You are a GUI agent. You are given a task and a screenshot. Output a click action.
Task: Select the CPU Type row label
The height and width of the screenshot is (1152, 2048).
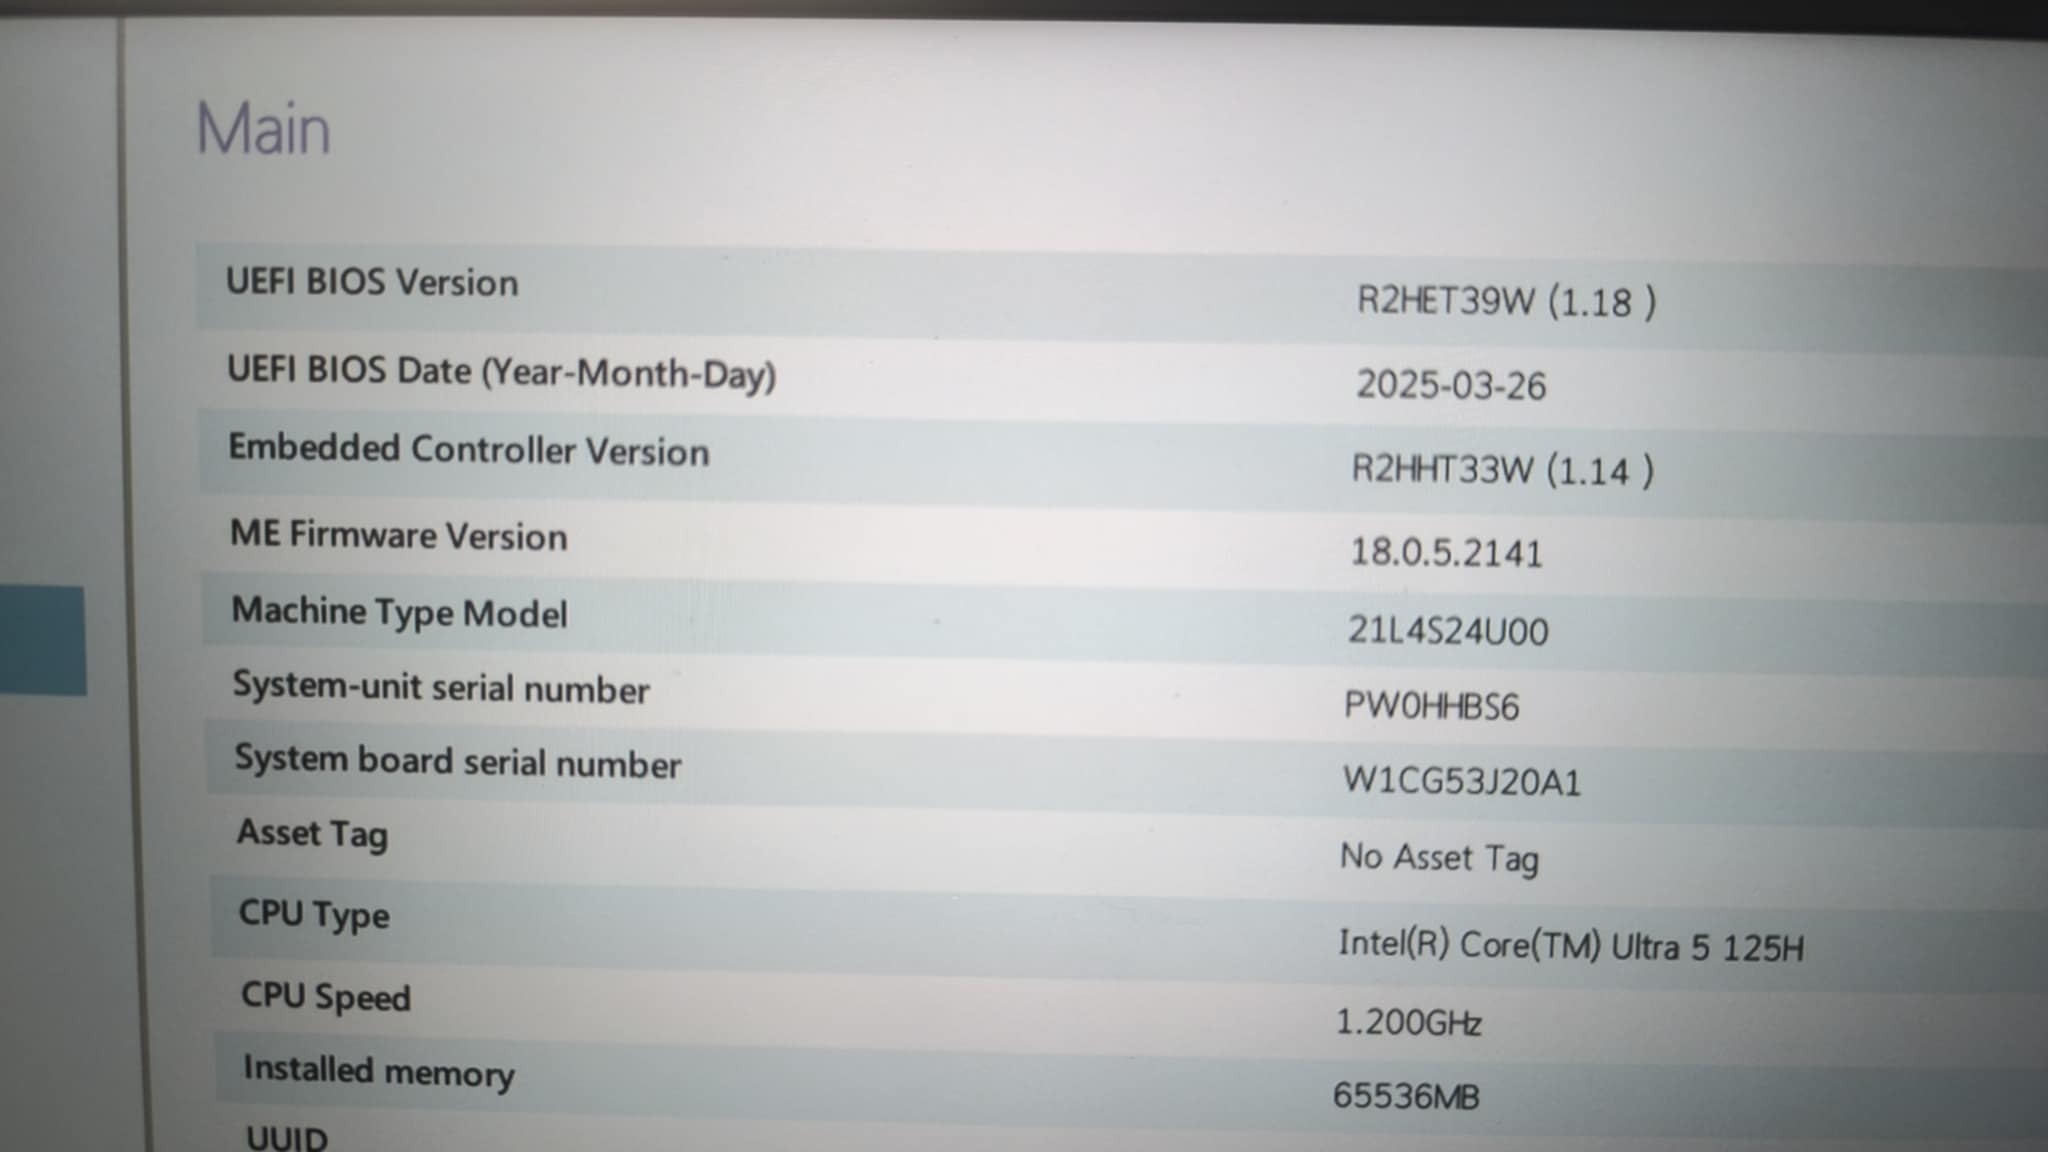coord(314,914)
